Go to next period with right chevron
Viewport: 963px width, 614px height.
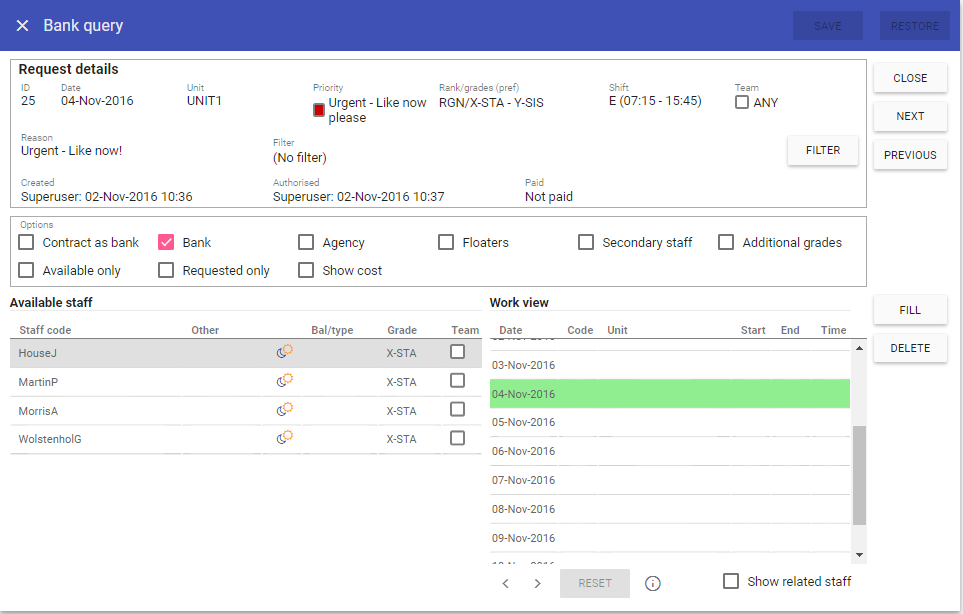pyautogui.click(x=537, y=583)
